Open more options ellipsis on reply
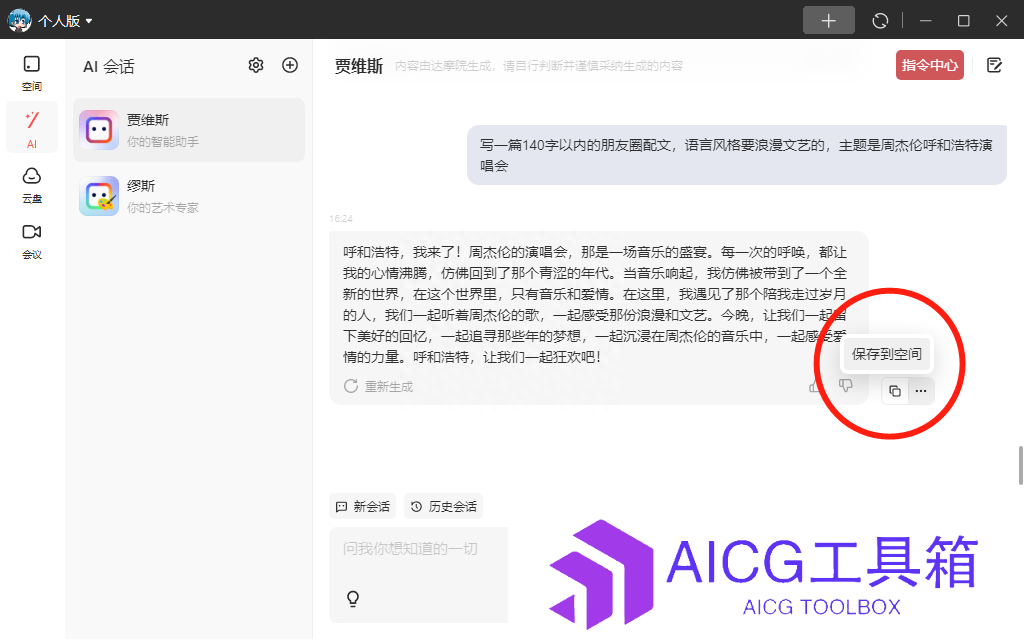This screenshot has width=1024, height=640. [x=921, y=391]
